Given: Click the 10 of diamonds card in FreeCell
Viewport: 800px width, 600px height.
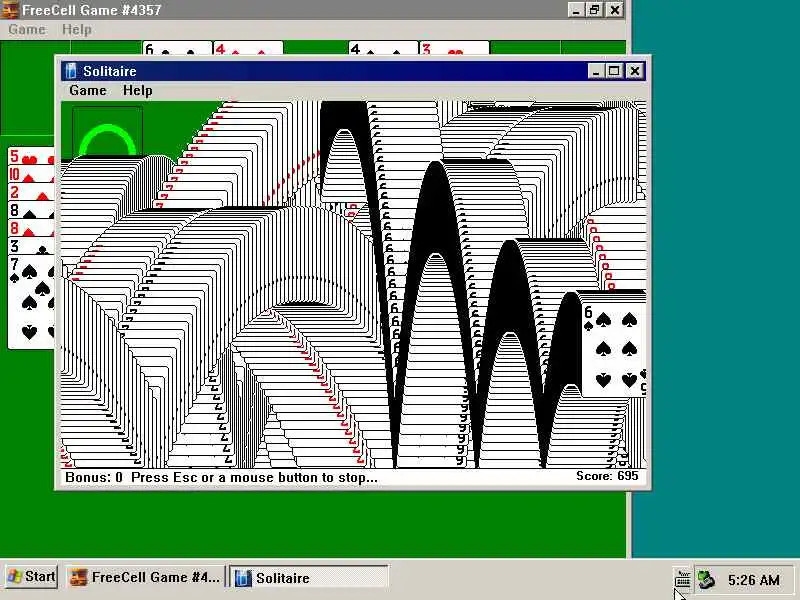Looking at the screenshot, I should click(x=31, y=174).
